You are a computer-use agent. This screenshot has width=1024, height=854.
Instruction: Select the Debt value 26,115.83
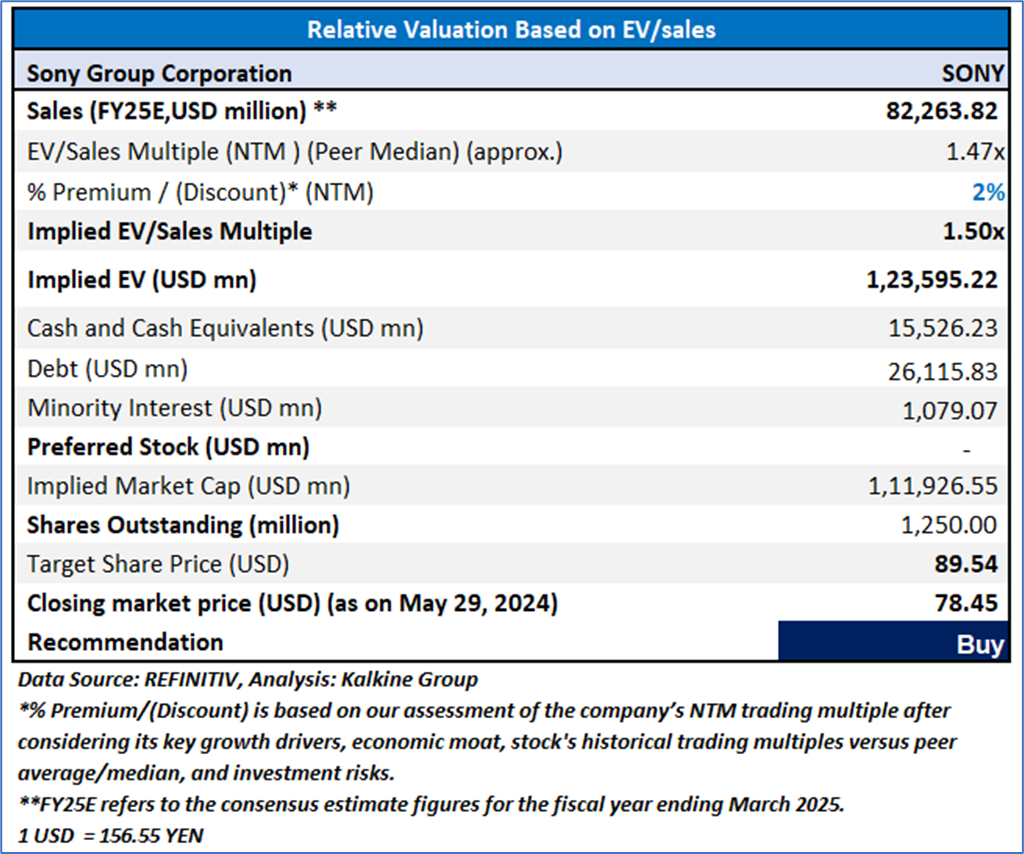coord(942,371)
